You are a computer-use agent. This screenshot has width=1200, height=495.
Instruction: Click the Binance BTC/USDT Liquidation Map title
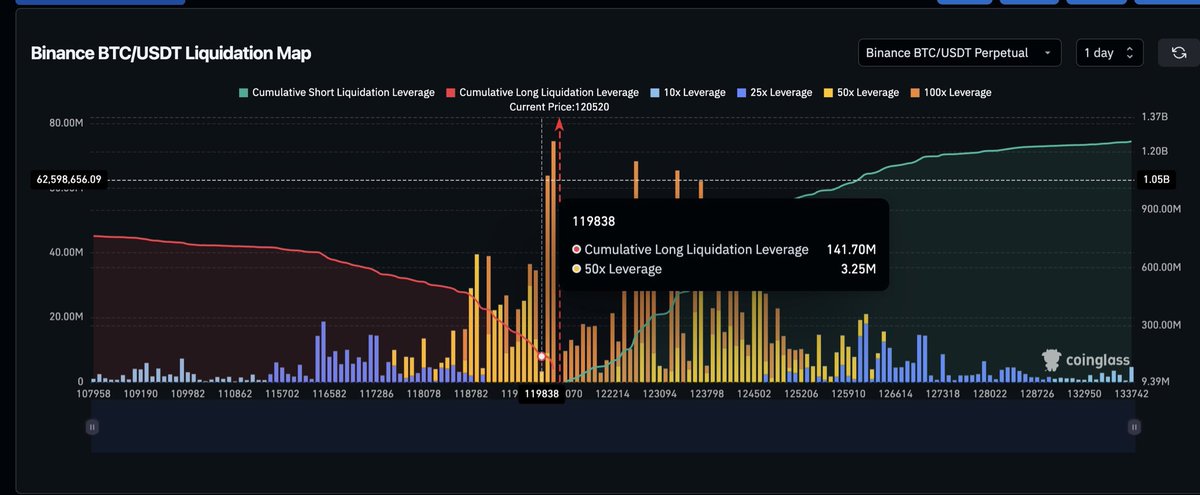(171, 54)
